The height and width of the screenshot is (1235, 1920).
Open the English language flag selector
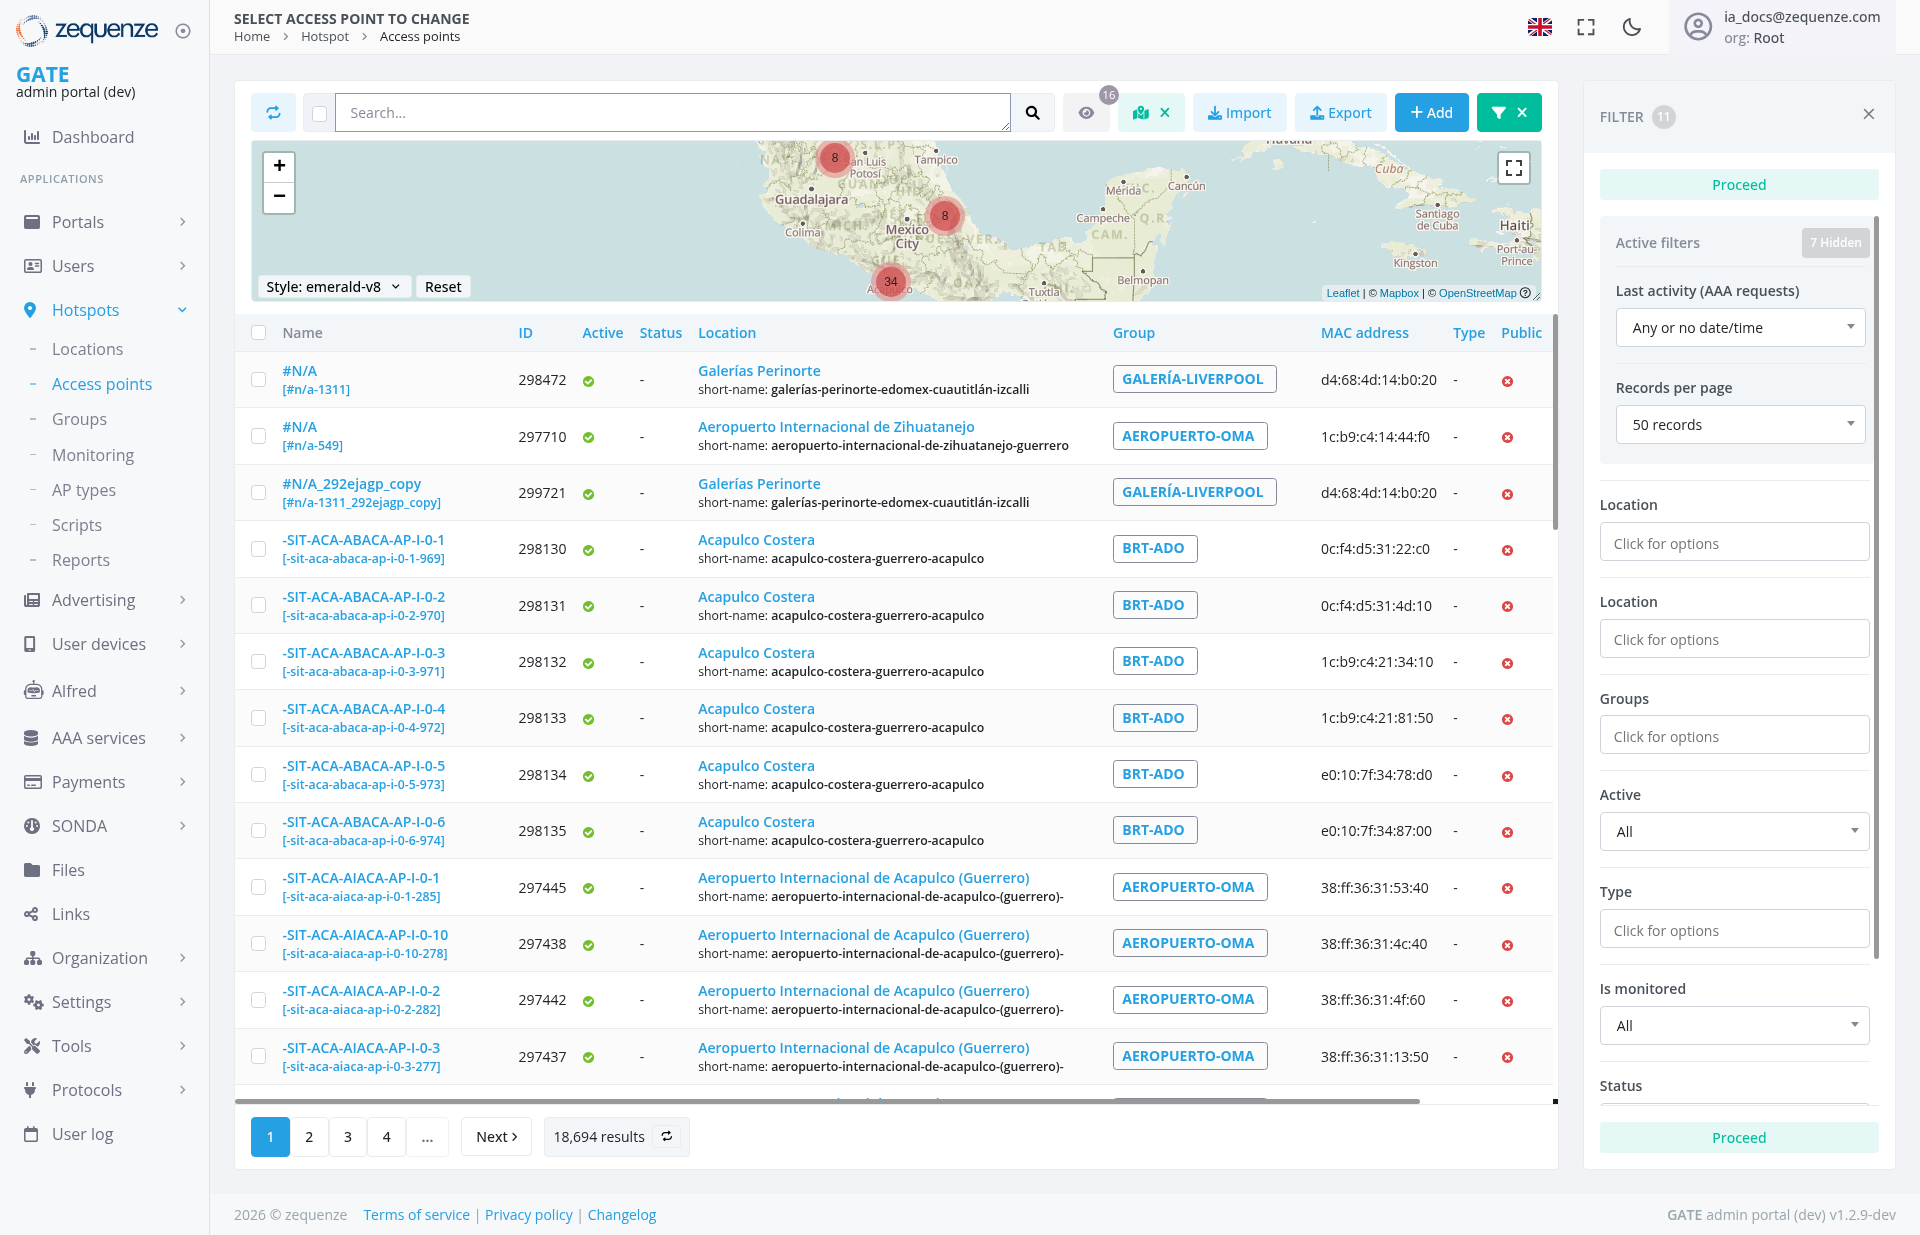tap(1540, 27)
